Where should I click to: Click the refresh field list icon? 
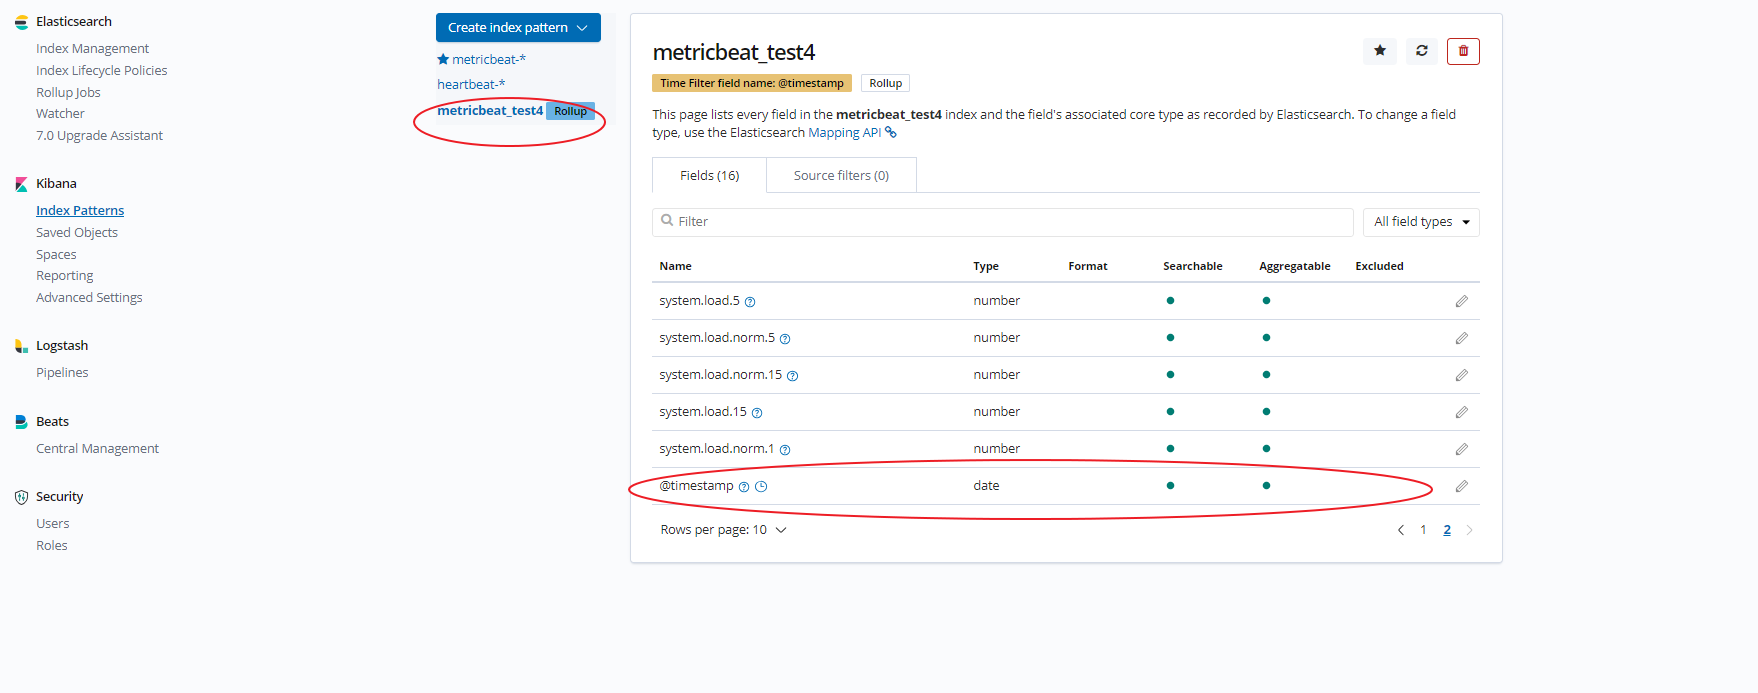[1421, 51]
